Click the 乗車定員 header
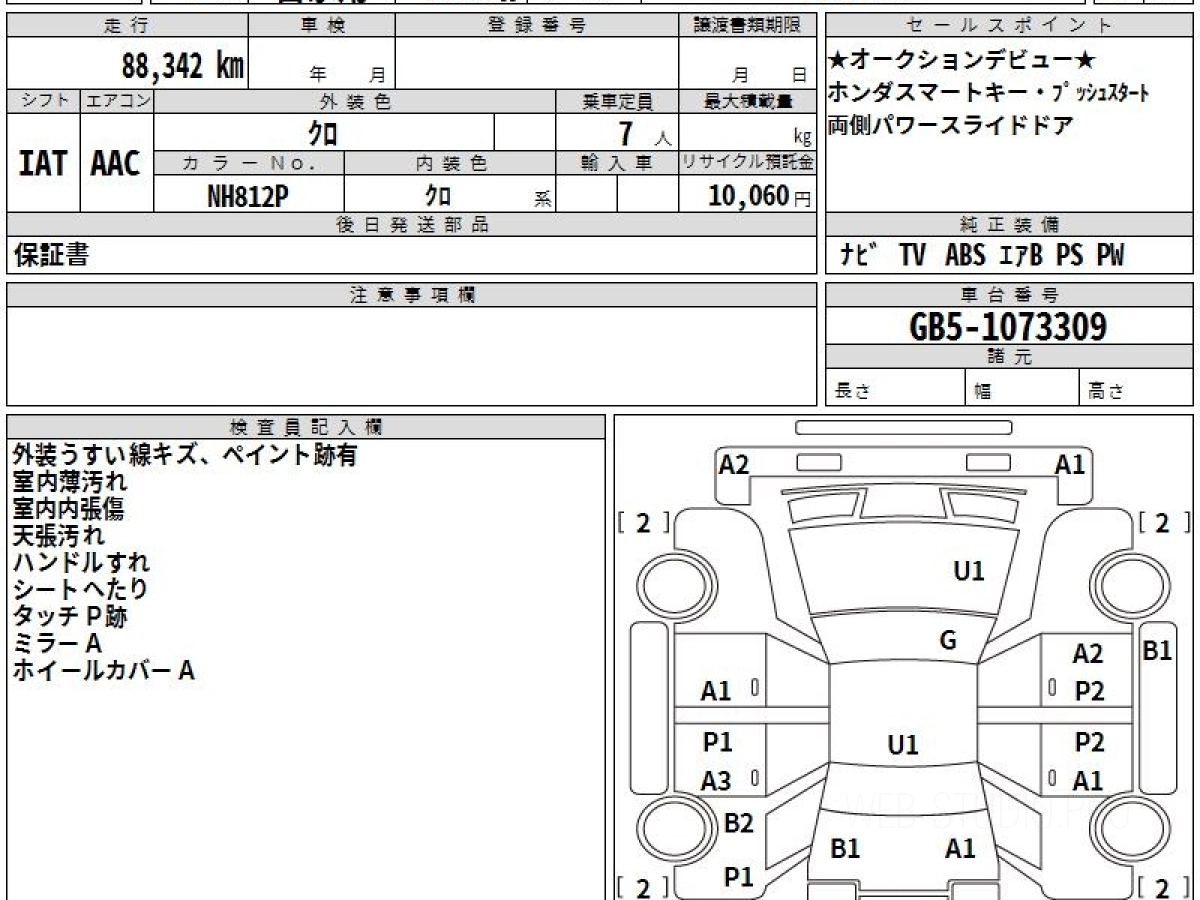This screenshot has height=900, width=1200. point(617,101)
